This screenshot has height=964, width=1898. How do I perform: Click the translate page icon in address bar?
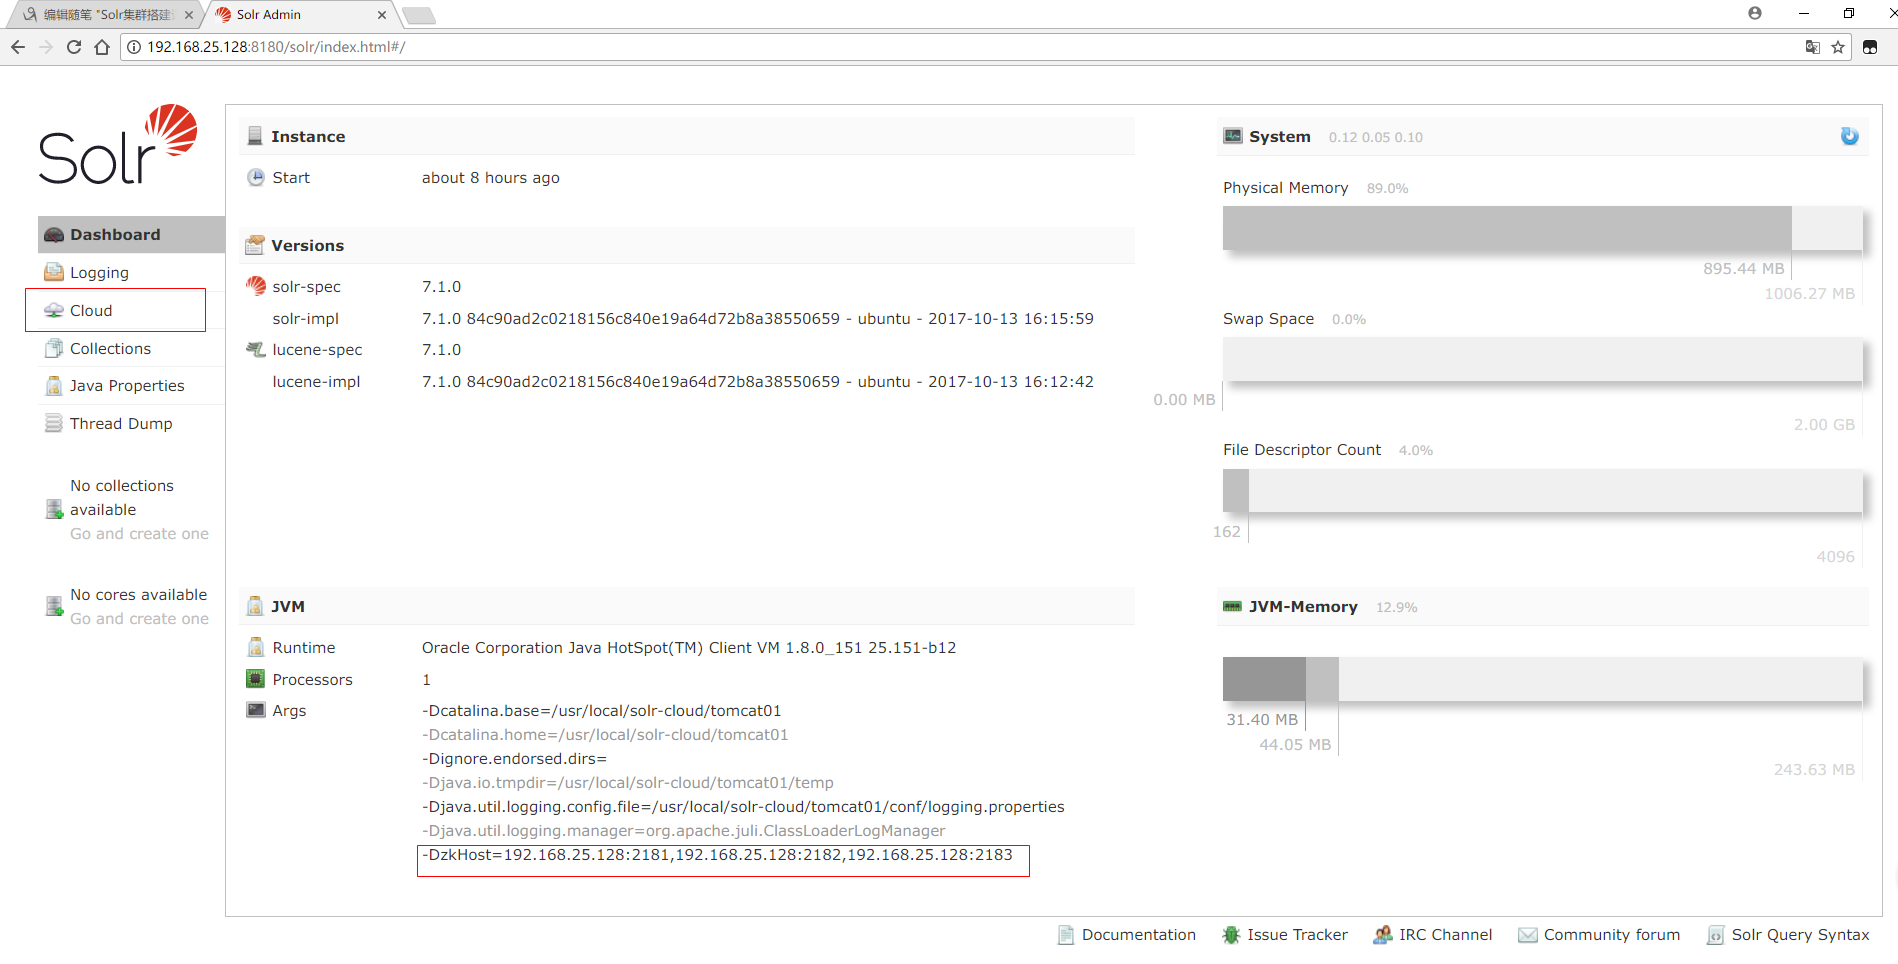point(1812,47)
